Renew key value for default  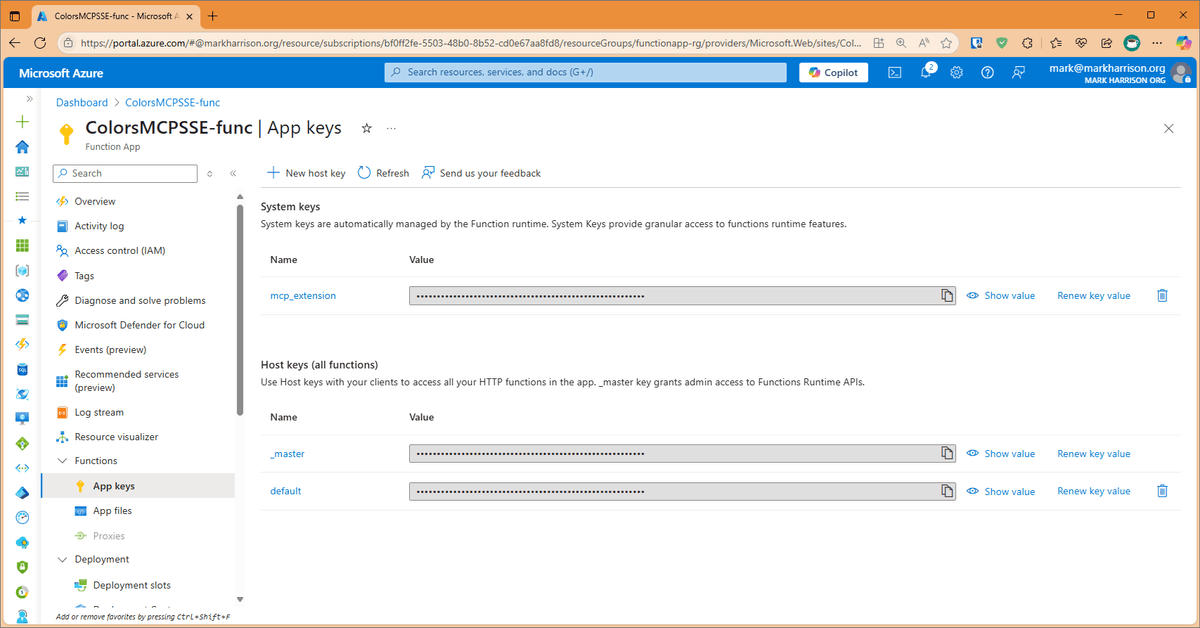(1094, 491)
